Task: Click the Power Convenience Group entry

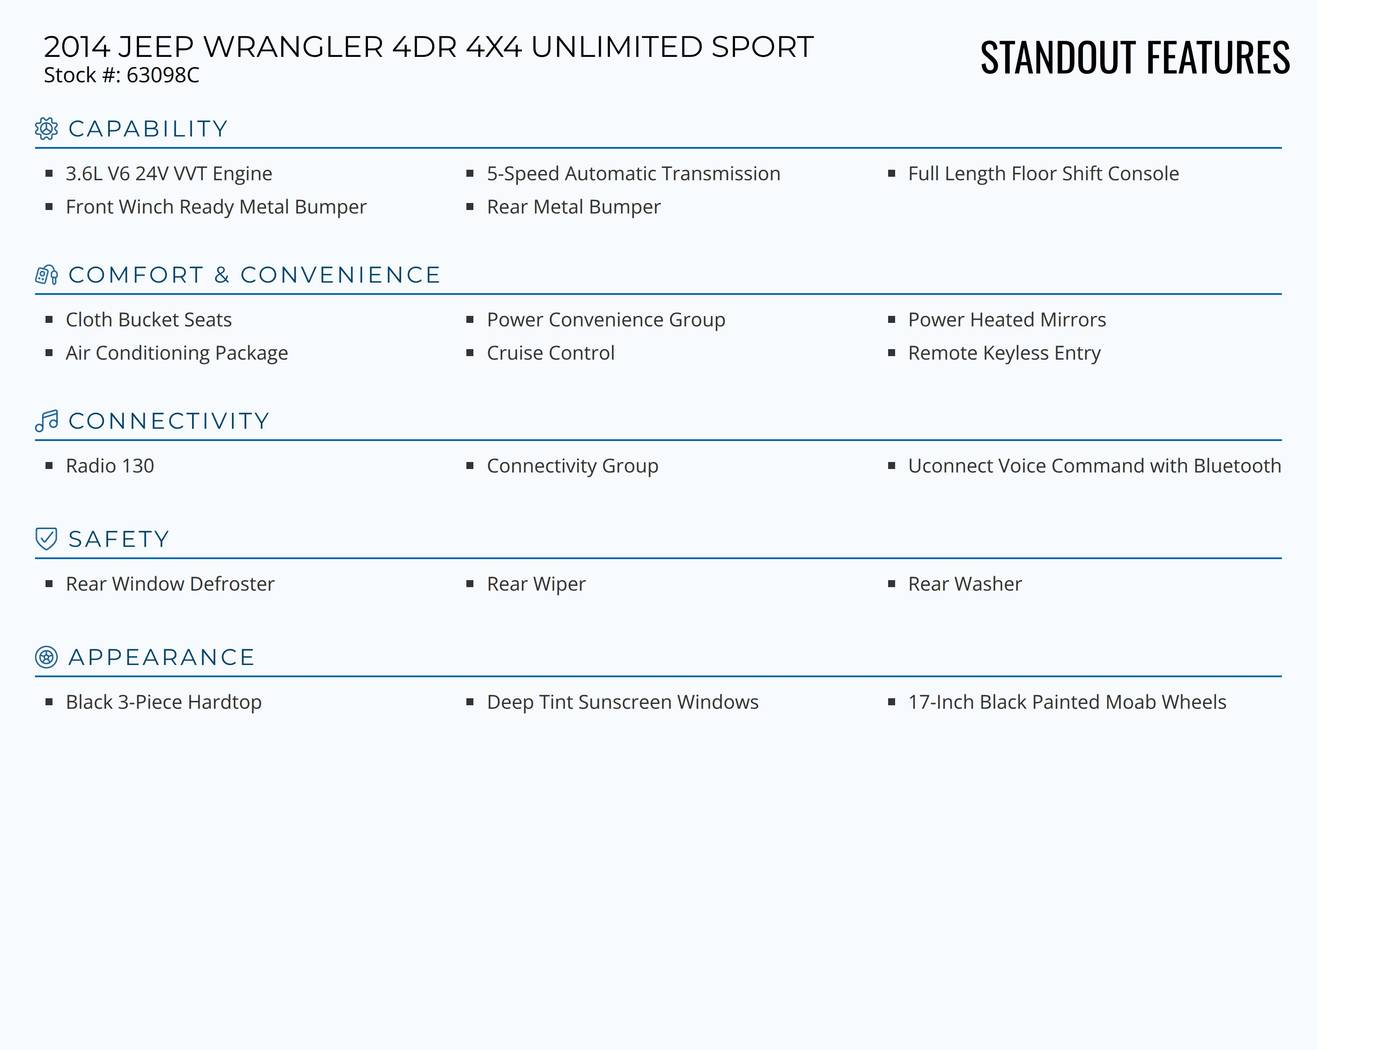Action: [x=606, y=320]
